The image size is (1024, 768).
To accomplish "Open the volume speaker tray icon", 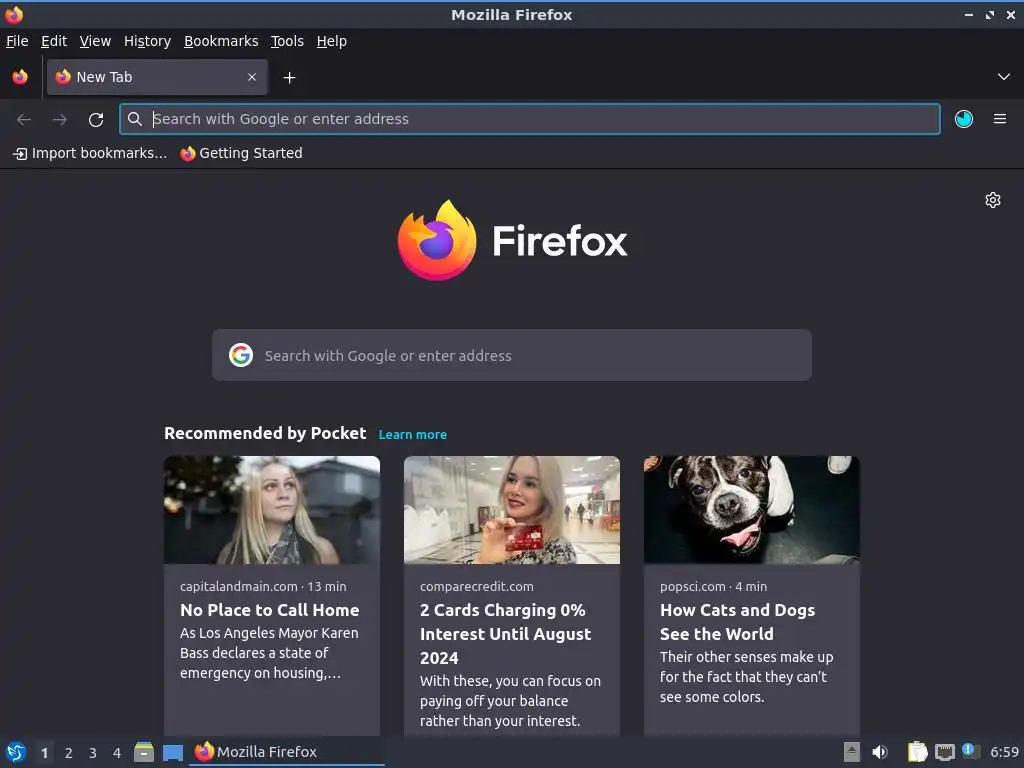I will point(880,752).
